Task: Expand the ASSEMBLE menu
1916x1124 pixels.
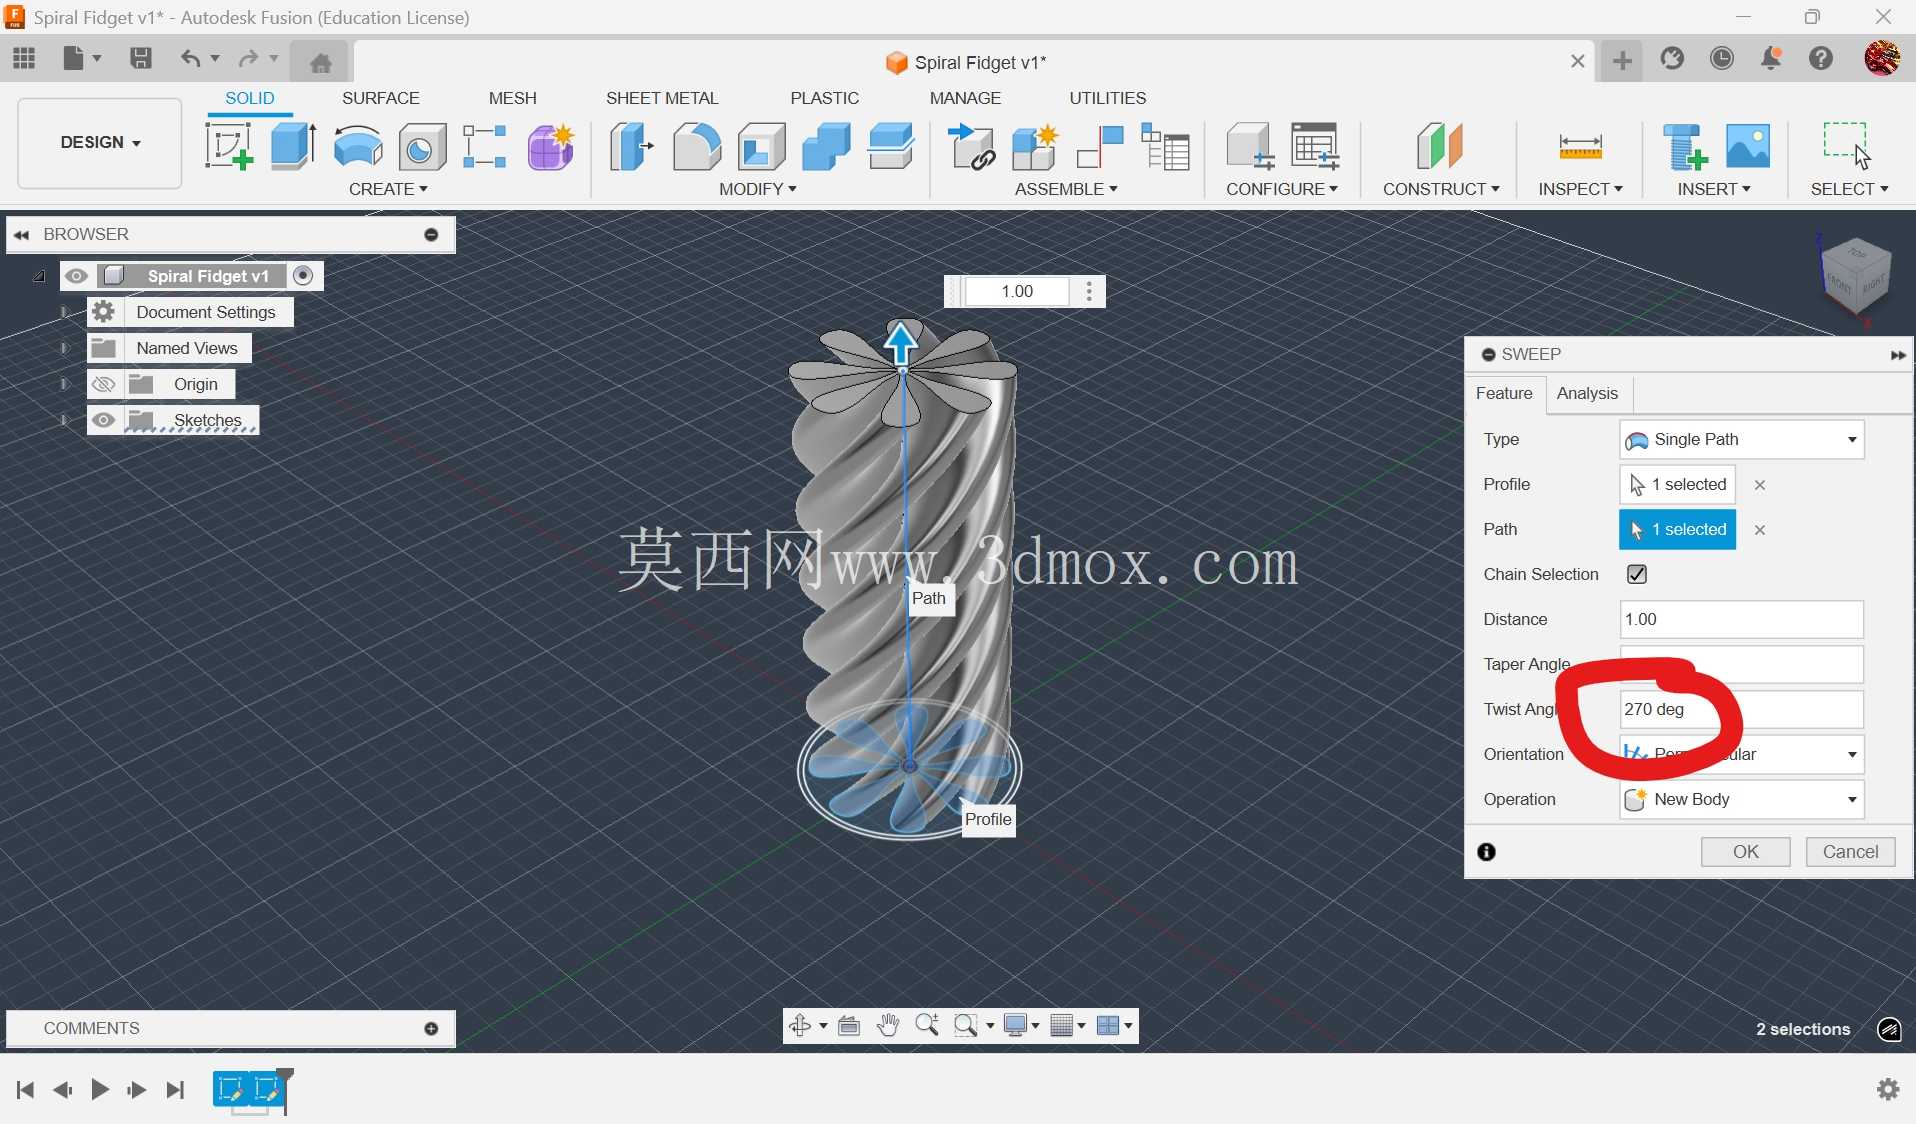Action: point(1066,189)
